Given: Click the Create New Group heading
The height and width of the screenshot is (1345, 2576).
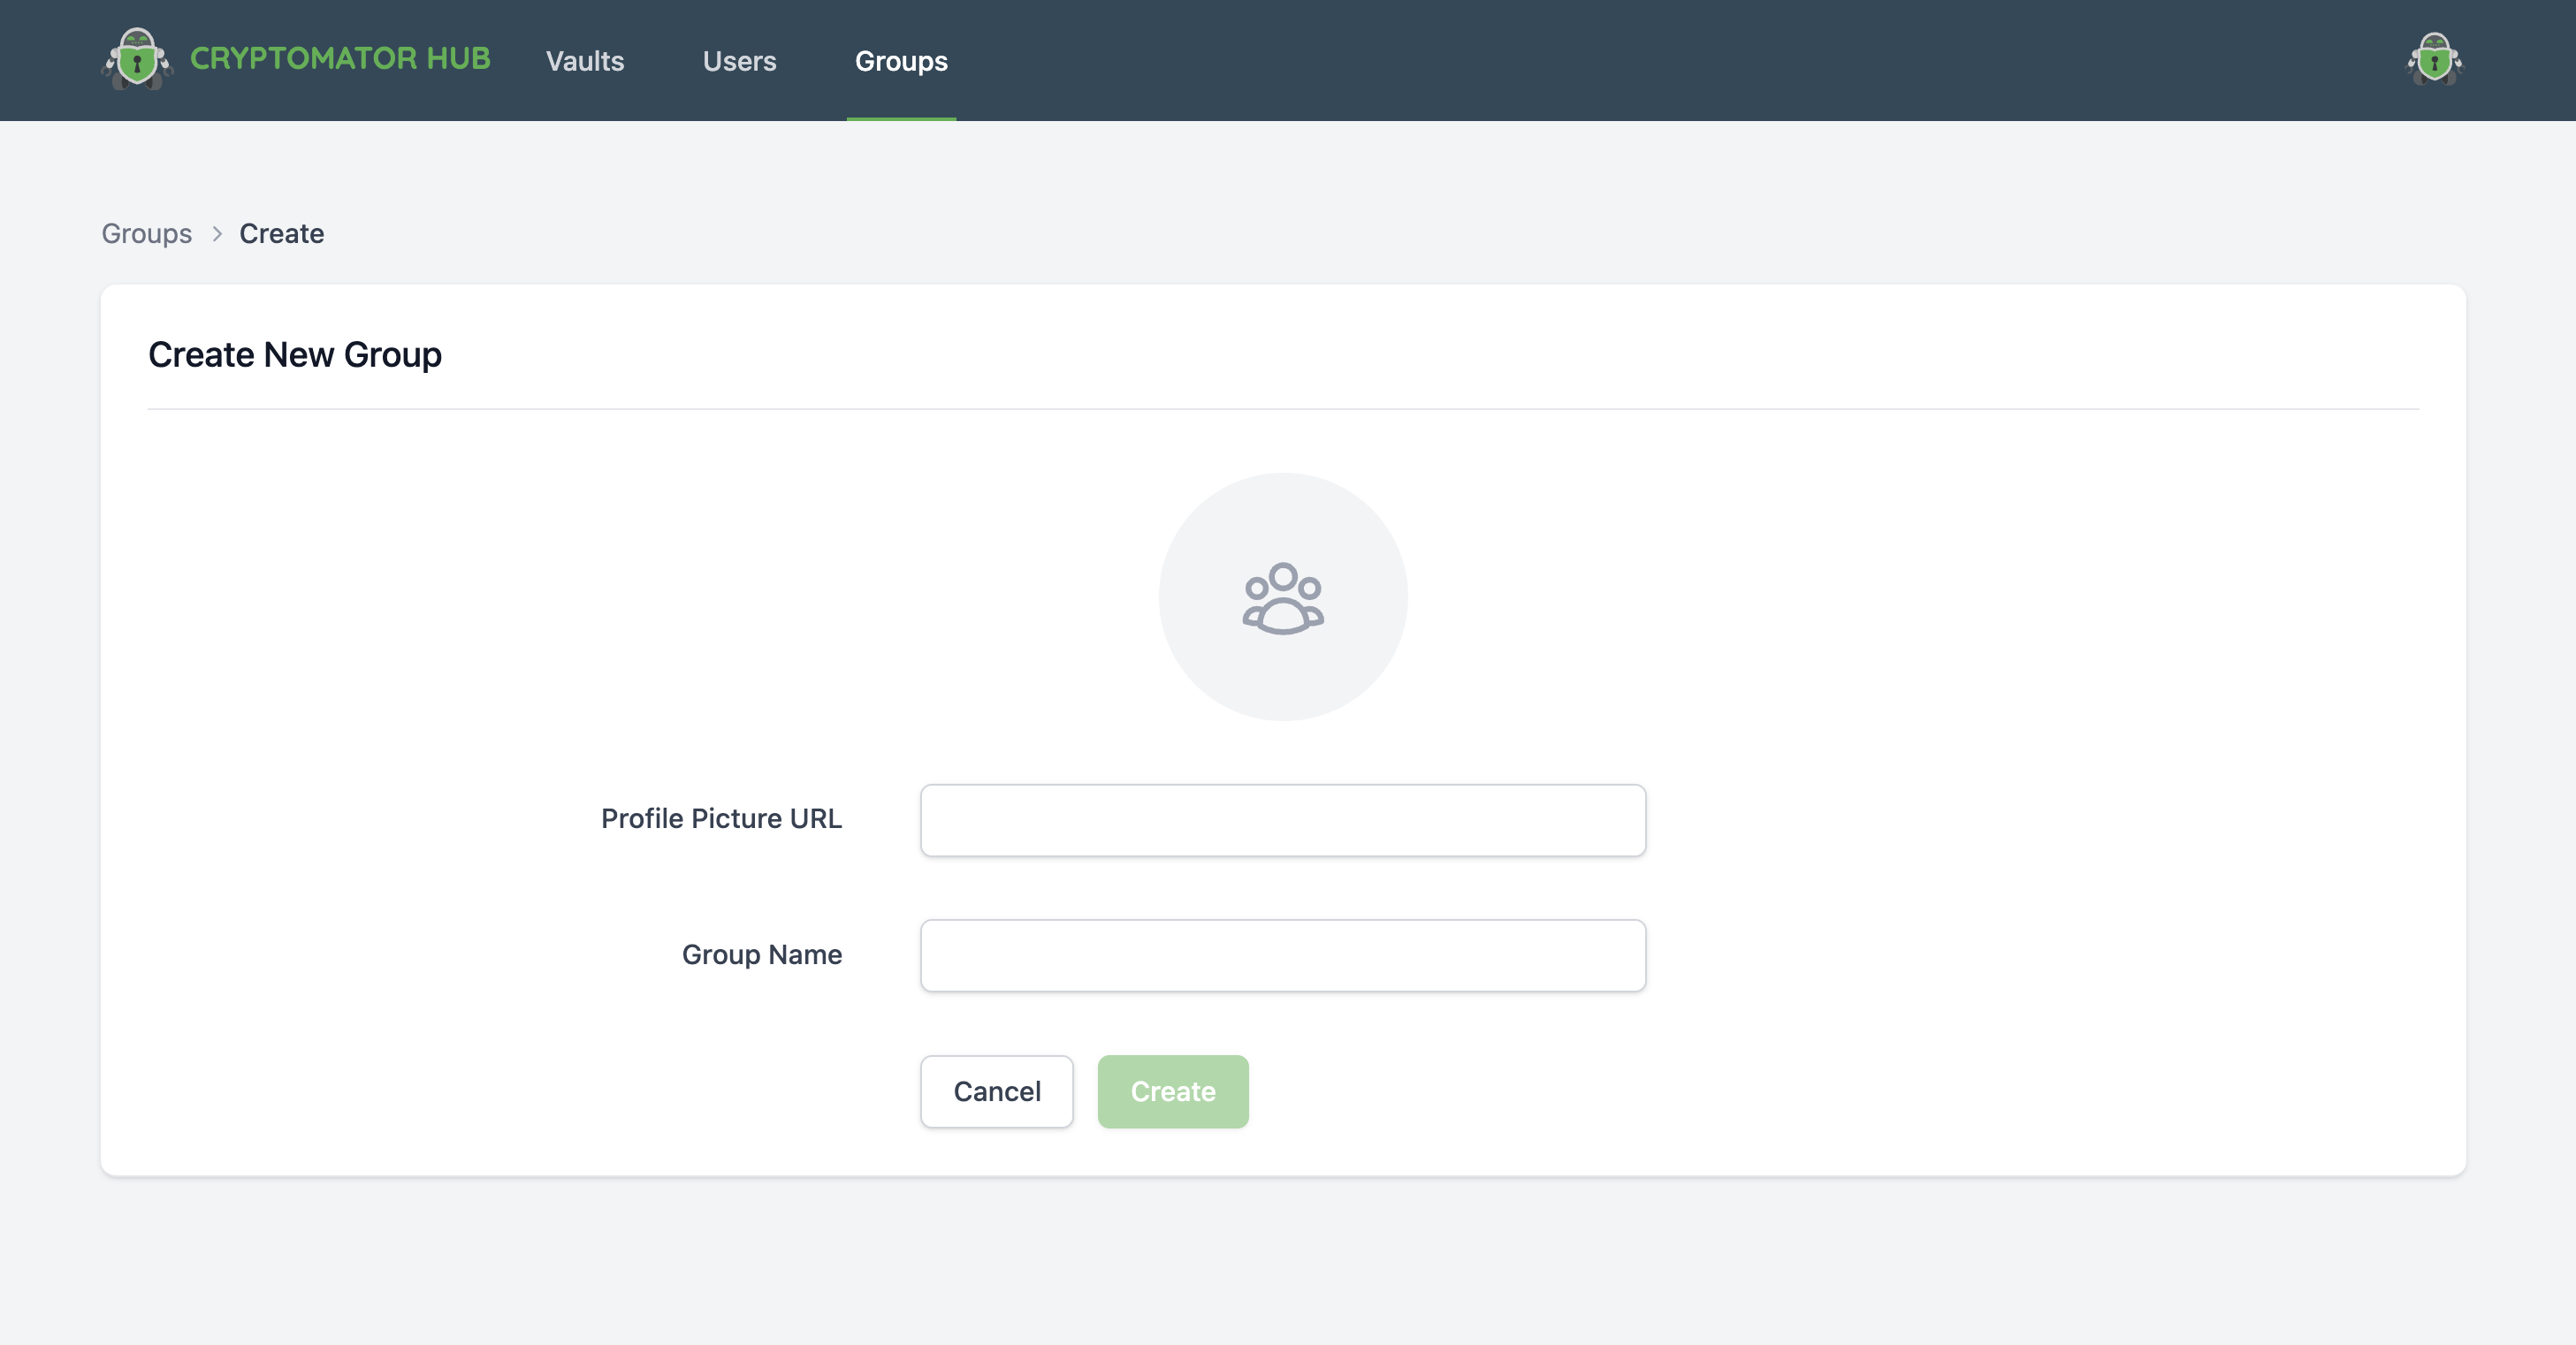Looking at the screenshot, I should 295,355.
